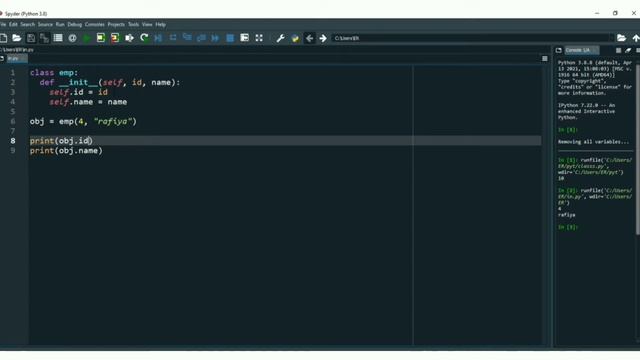Open the PYTHONPATH manager python icon
This screenshot has height=360, width=640.
(x=295, y=38)
